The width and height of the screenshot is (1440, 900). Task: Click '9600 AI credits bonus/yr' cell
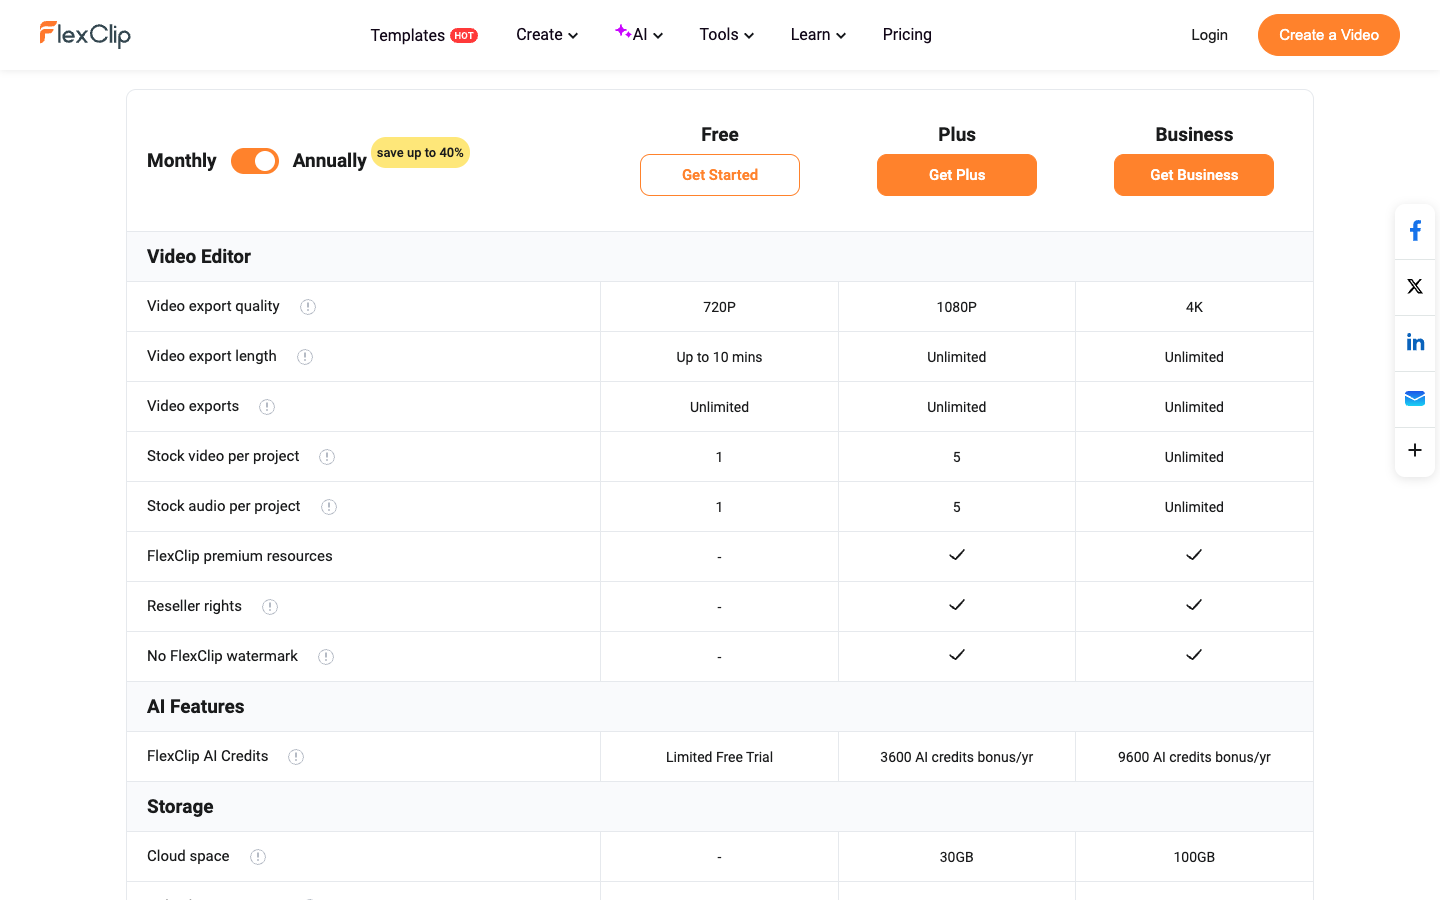coord(1194,757)
